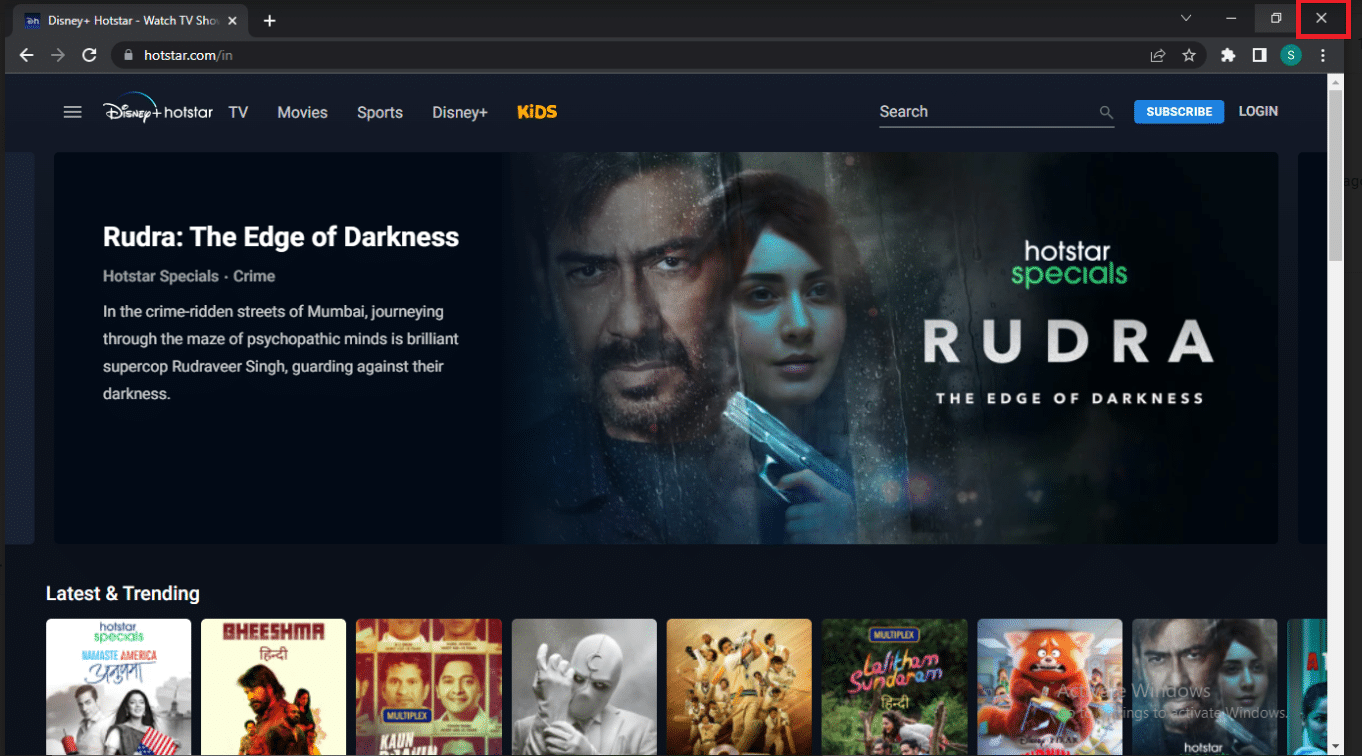This screenshot has width=1362, height=756.
Task: Switch to the KiDS section
Action: (537, 112)
